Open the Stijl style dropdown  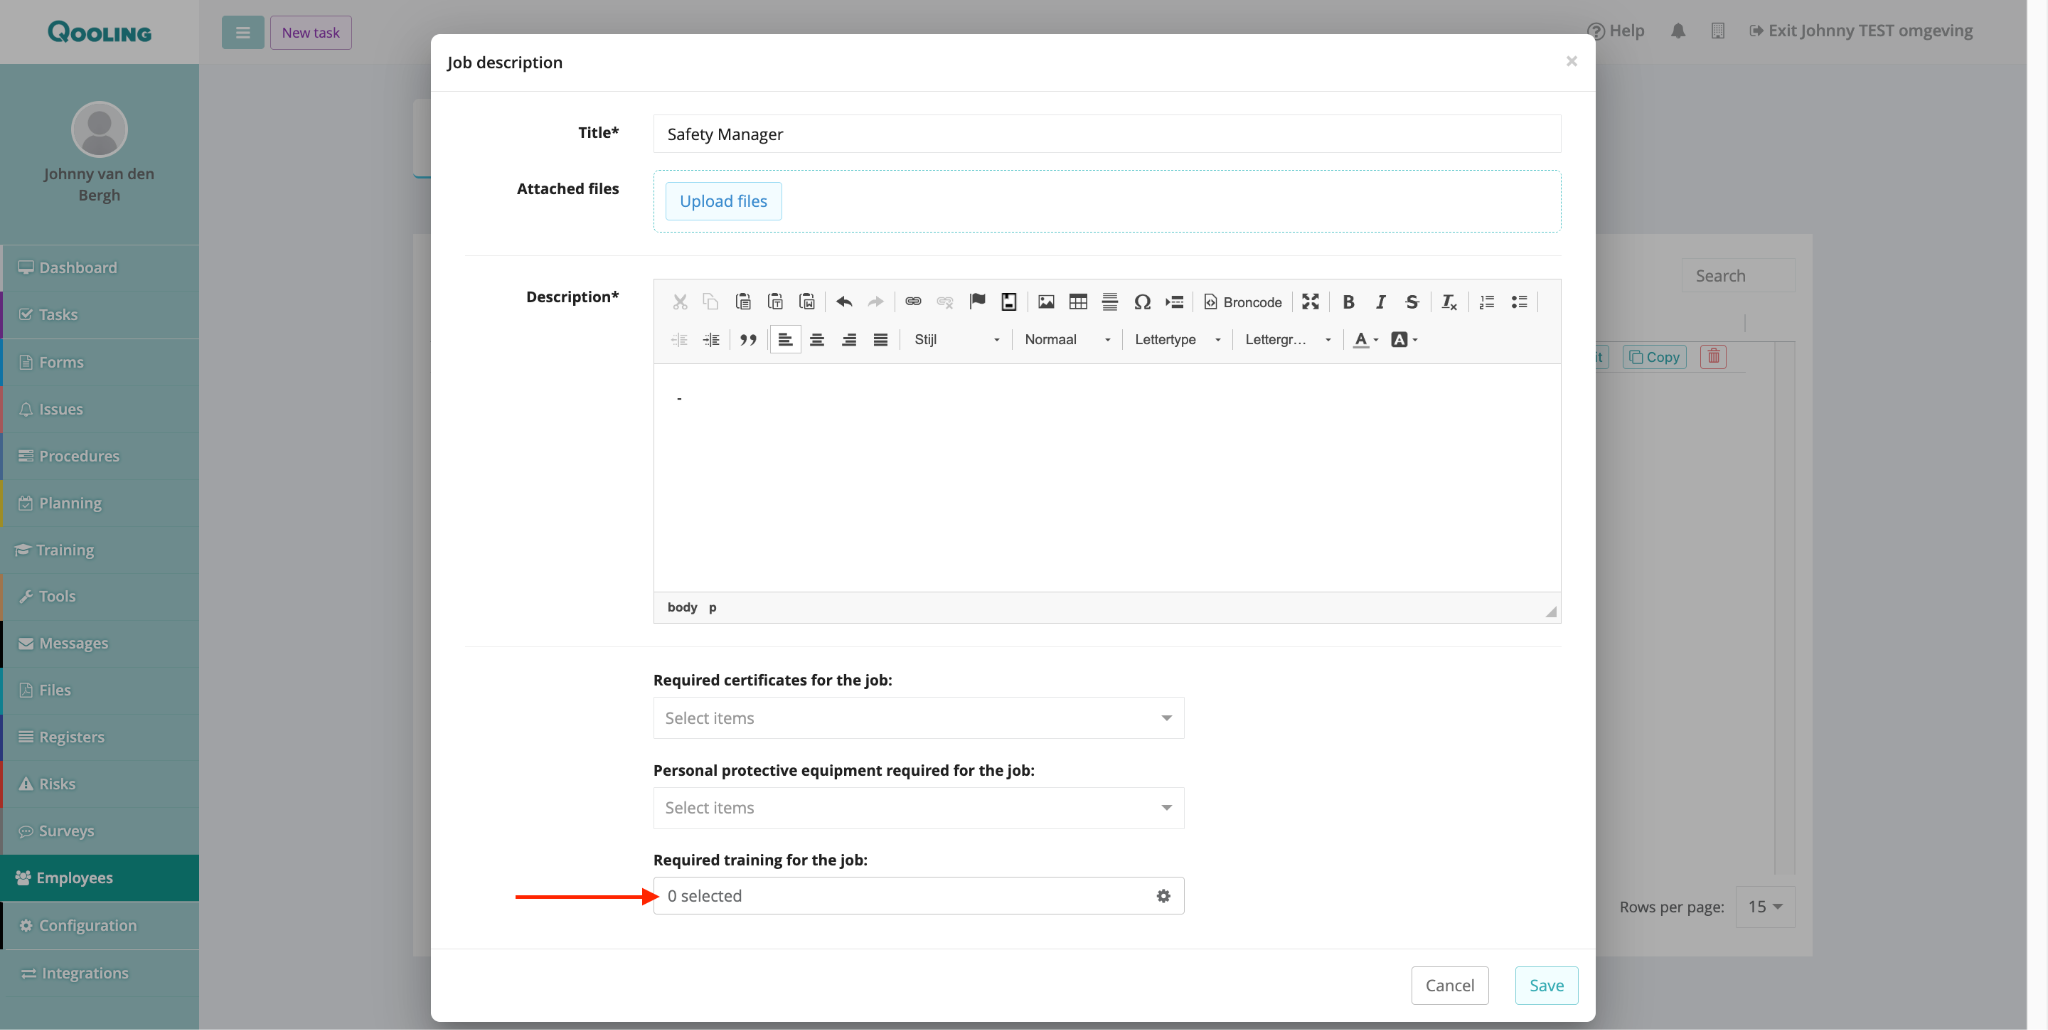[x=956, y=340]
